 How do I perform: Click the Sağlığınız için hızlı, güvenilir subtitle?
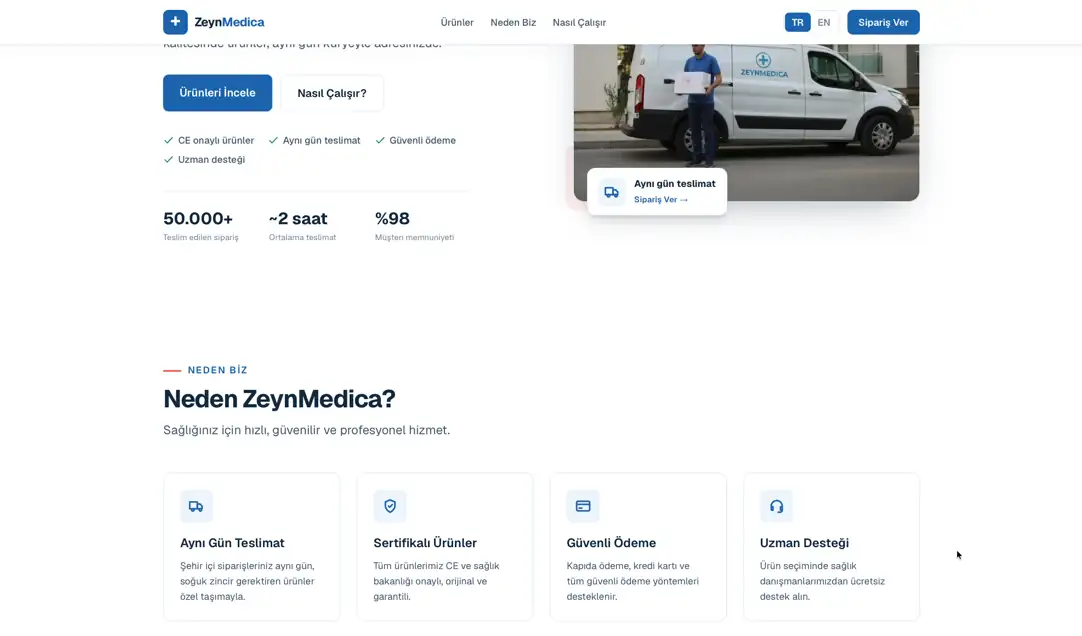(x=306, y=430)
